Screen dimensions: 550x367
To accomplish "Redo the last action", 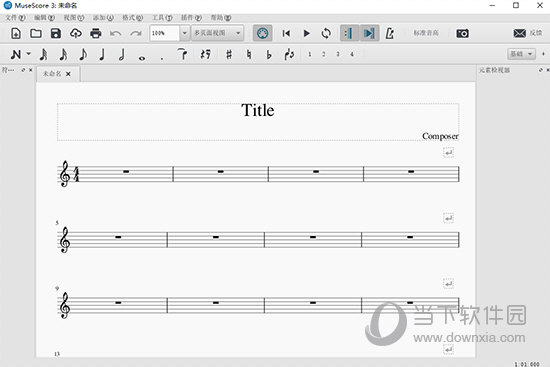I will click(x=136, y=34).
